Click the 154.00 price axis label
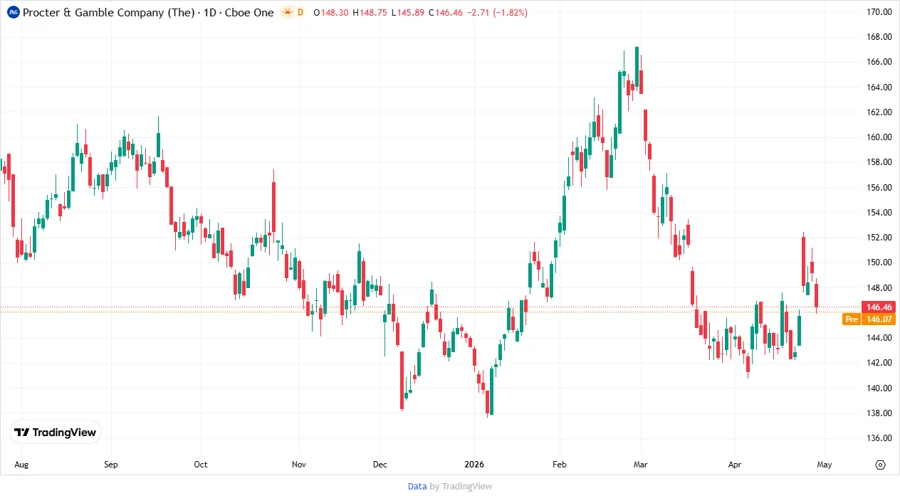Viewport: 900px width, 498px height. (x=879, y=212)
